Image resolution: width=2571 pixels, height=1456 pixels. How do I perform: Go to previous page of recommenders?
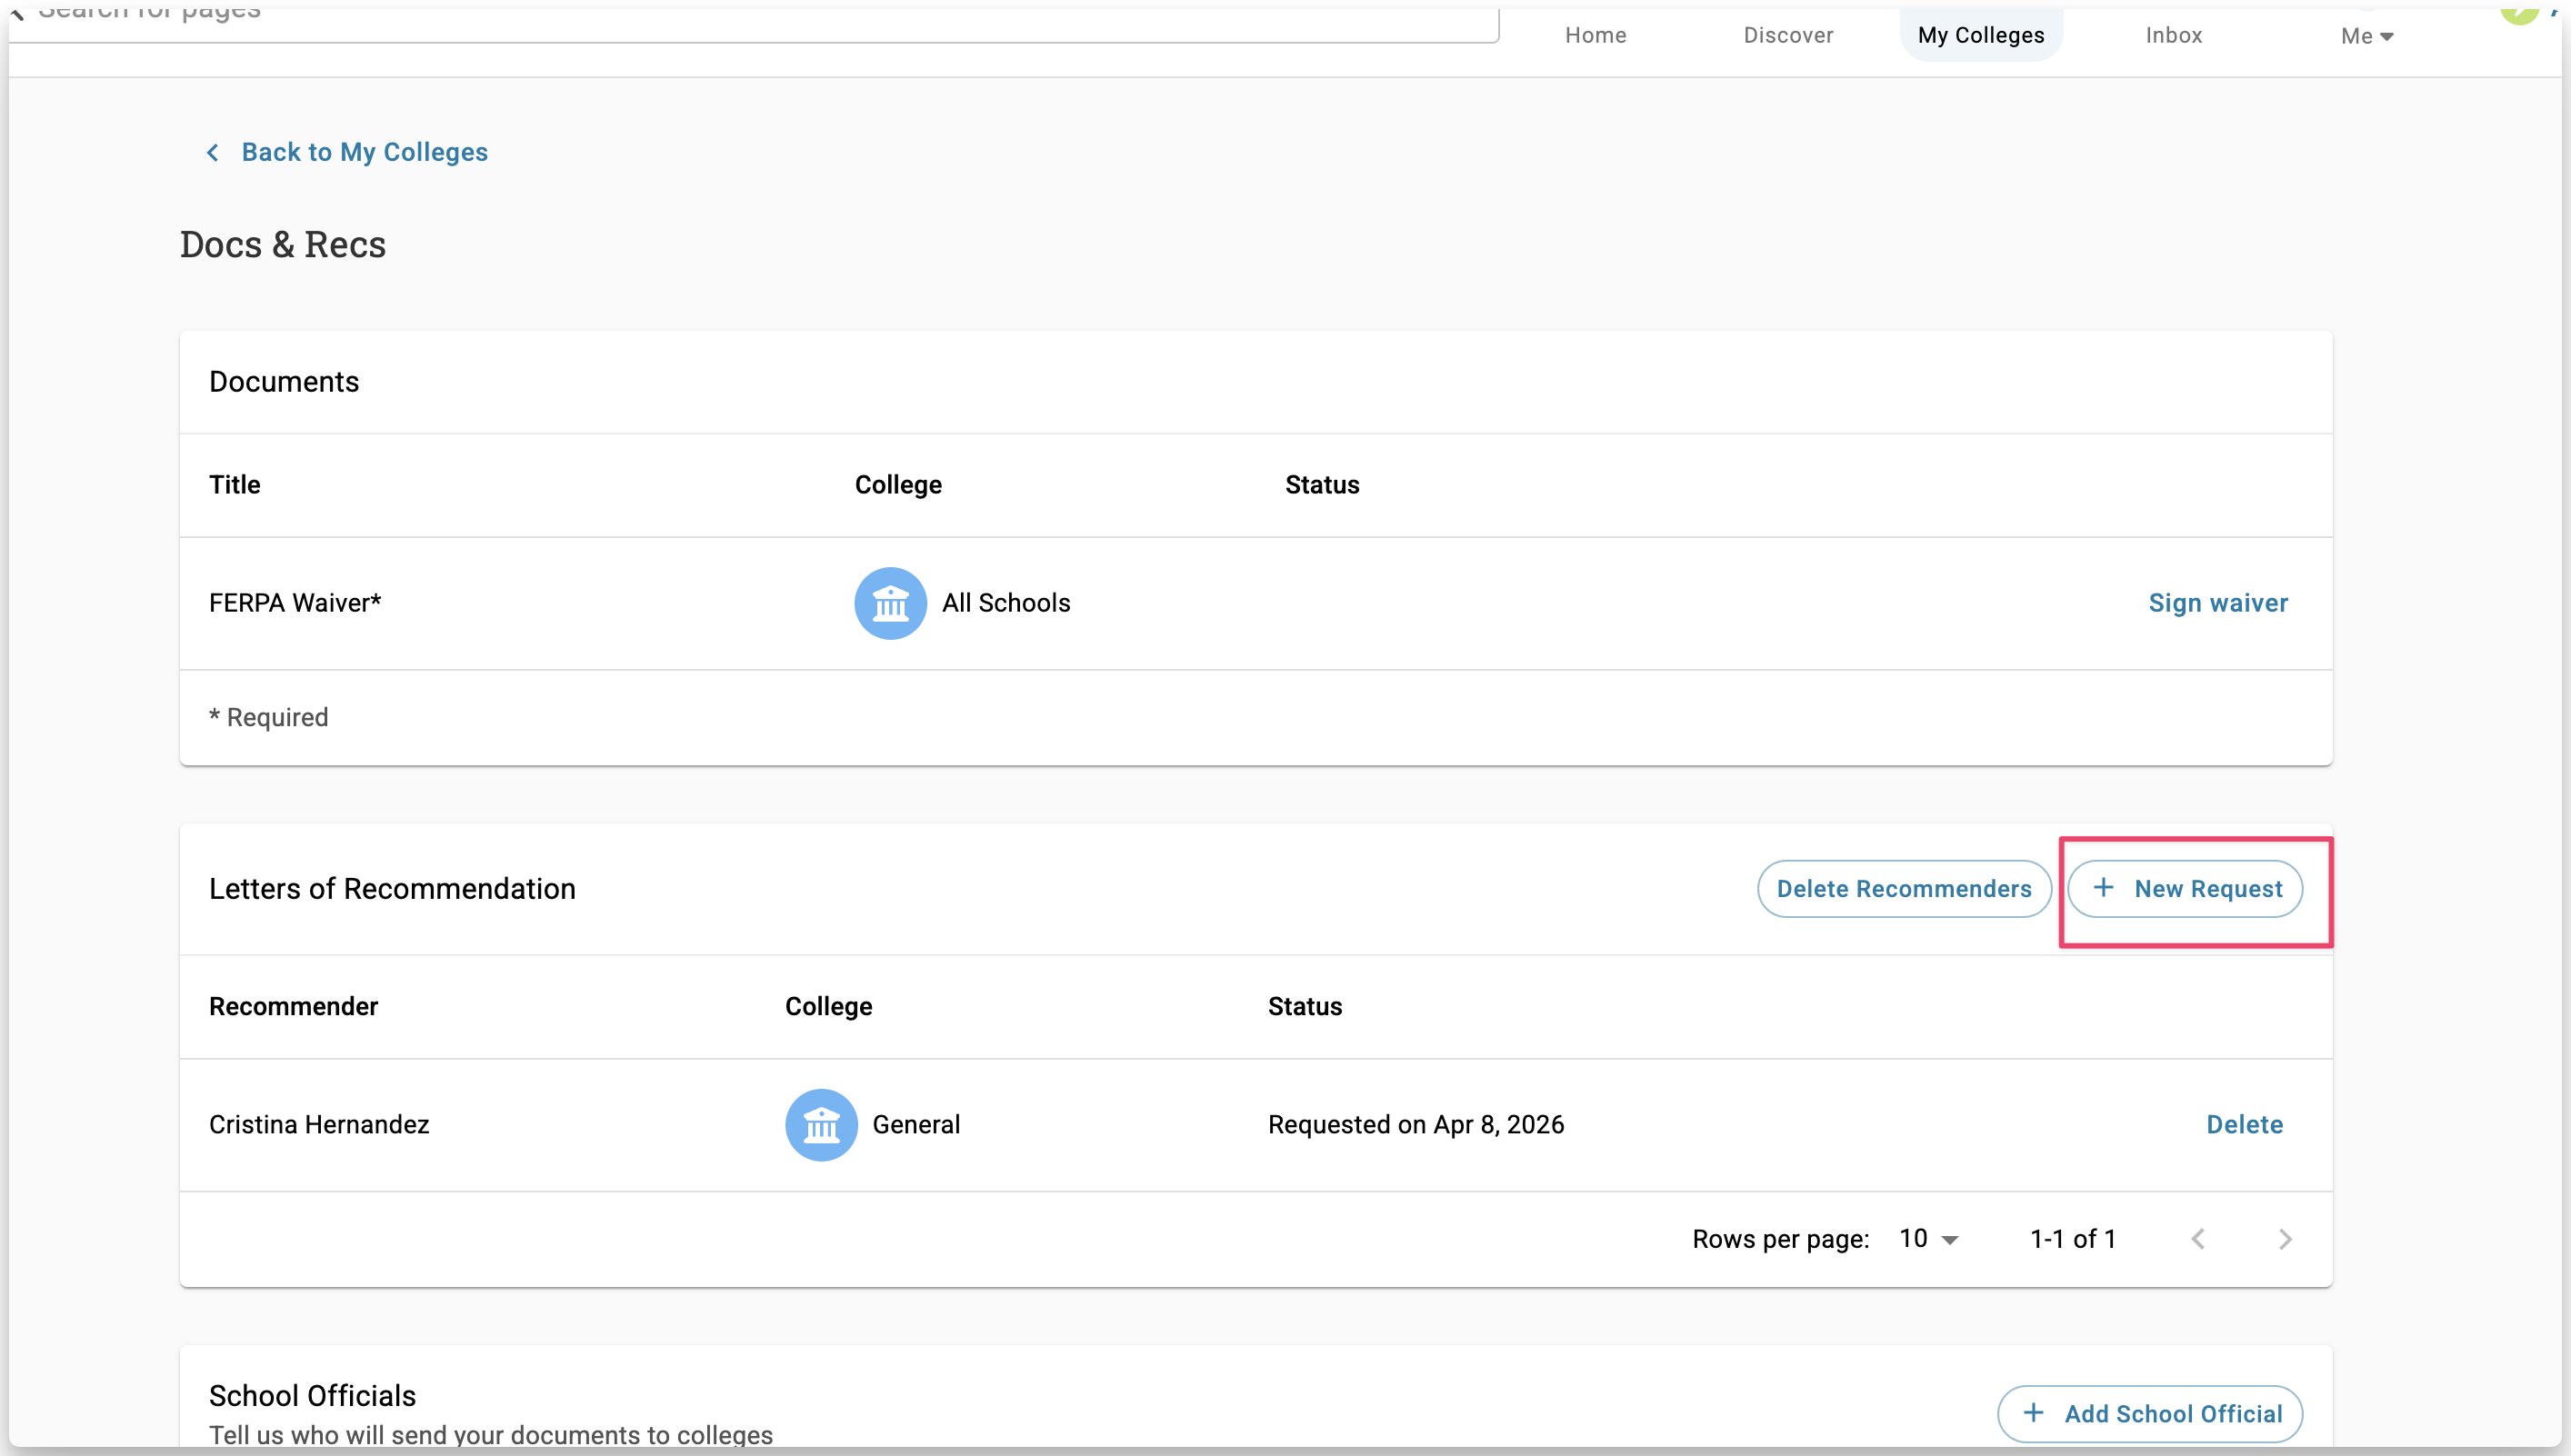pos(2197,1239)
